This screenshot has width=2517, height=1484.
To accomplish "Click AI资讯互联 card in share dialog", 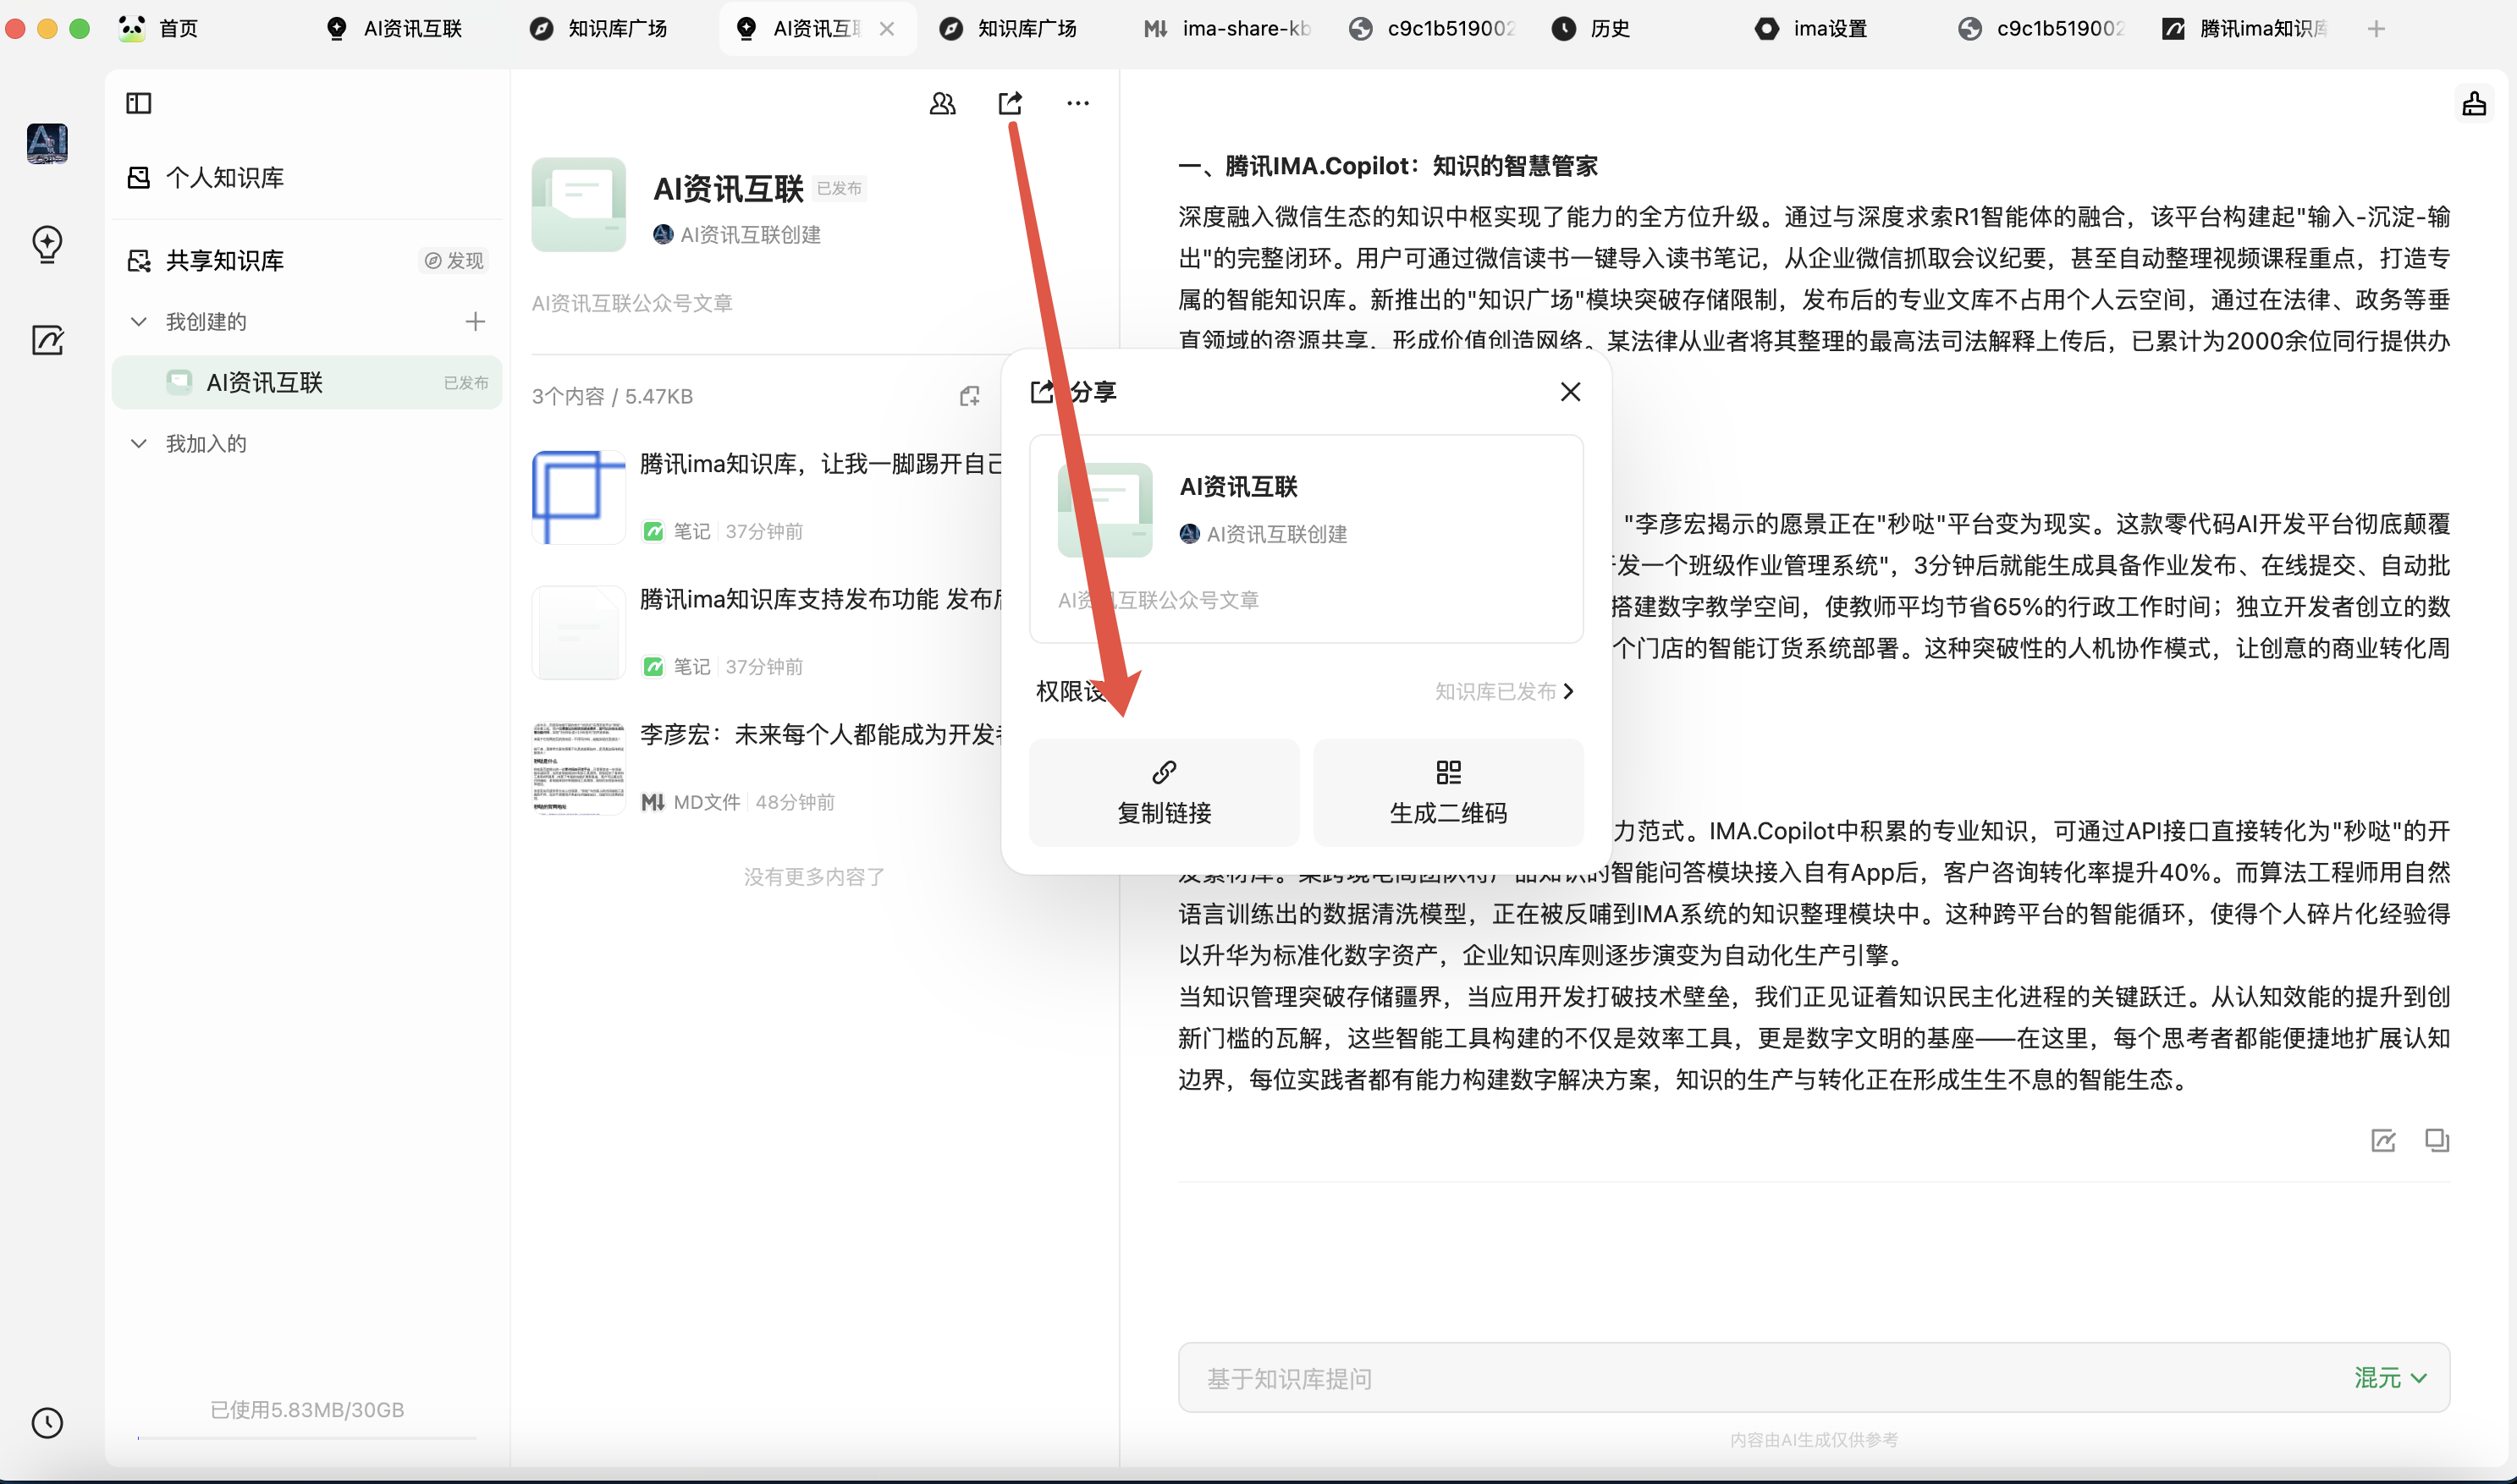I will (1306, 538).
